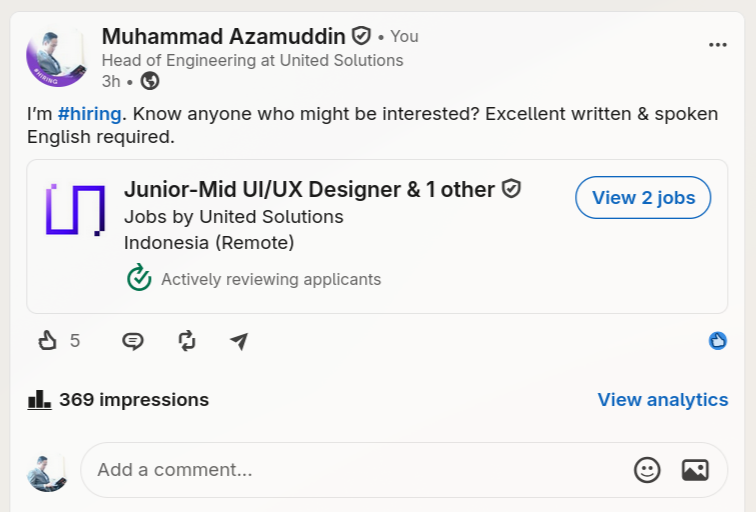Follow the #hiring hashtag link
This screenshot has width=756, height=512.
coord(90,114)
